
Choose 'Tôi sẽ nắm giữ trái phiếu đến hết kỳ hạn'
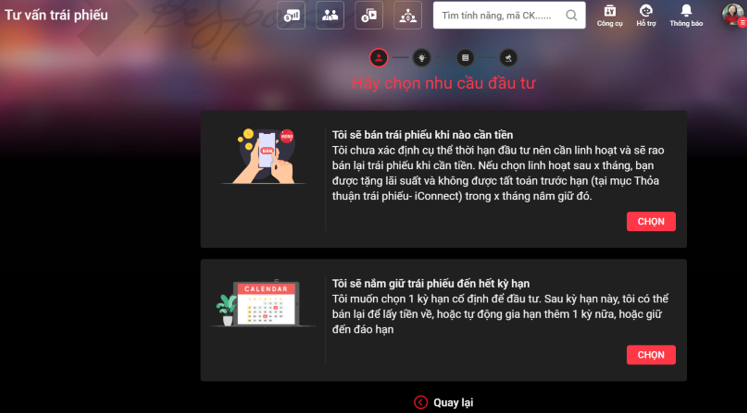click(651, 355)
